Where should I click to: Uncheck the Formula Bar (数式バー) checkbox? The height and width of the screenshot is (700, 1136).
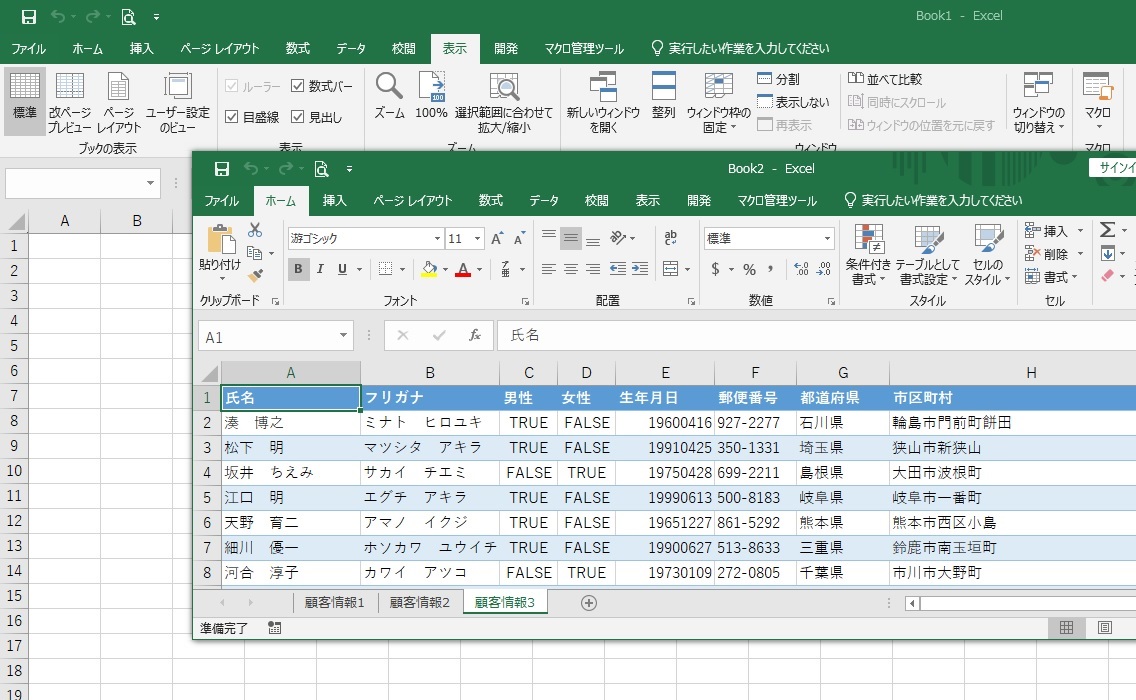pos(298,86)
